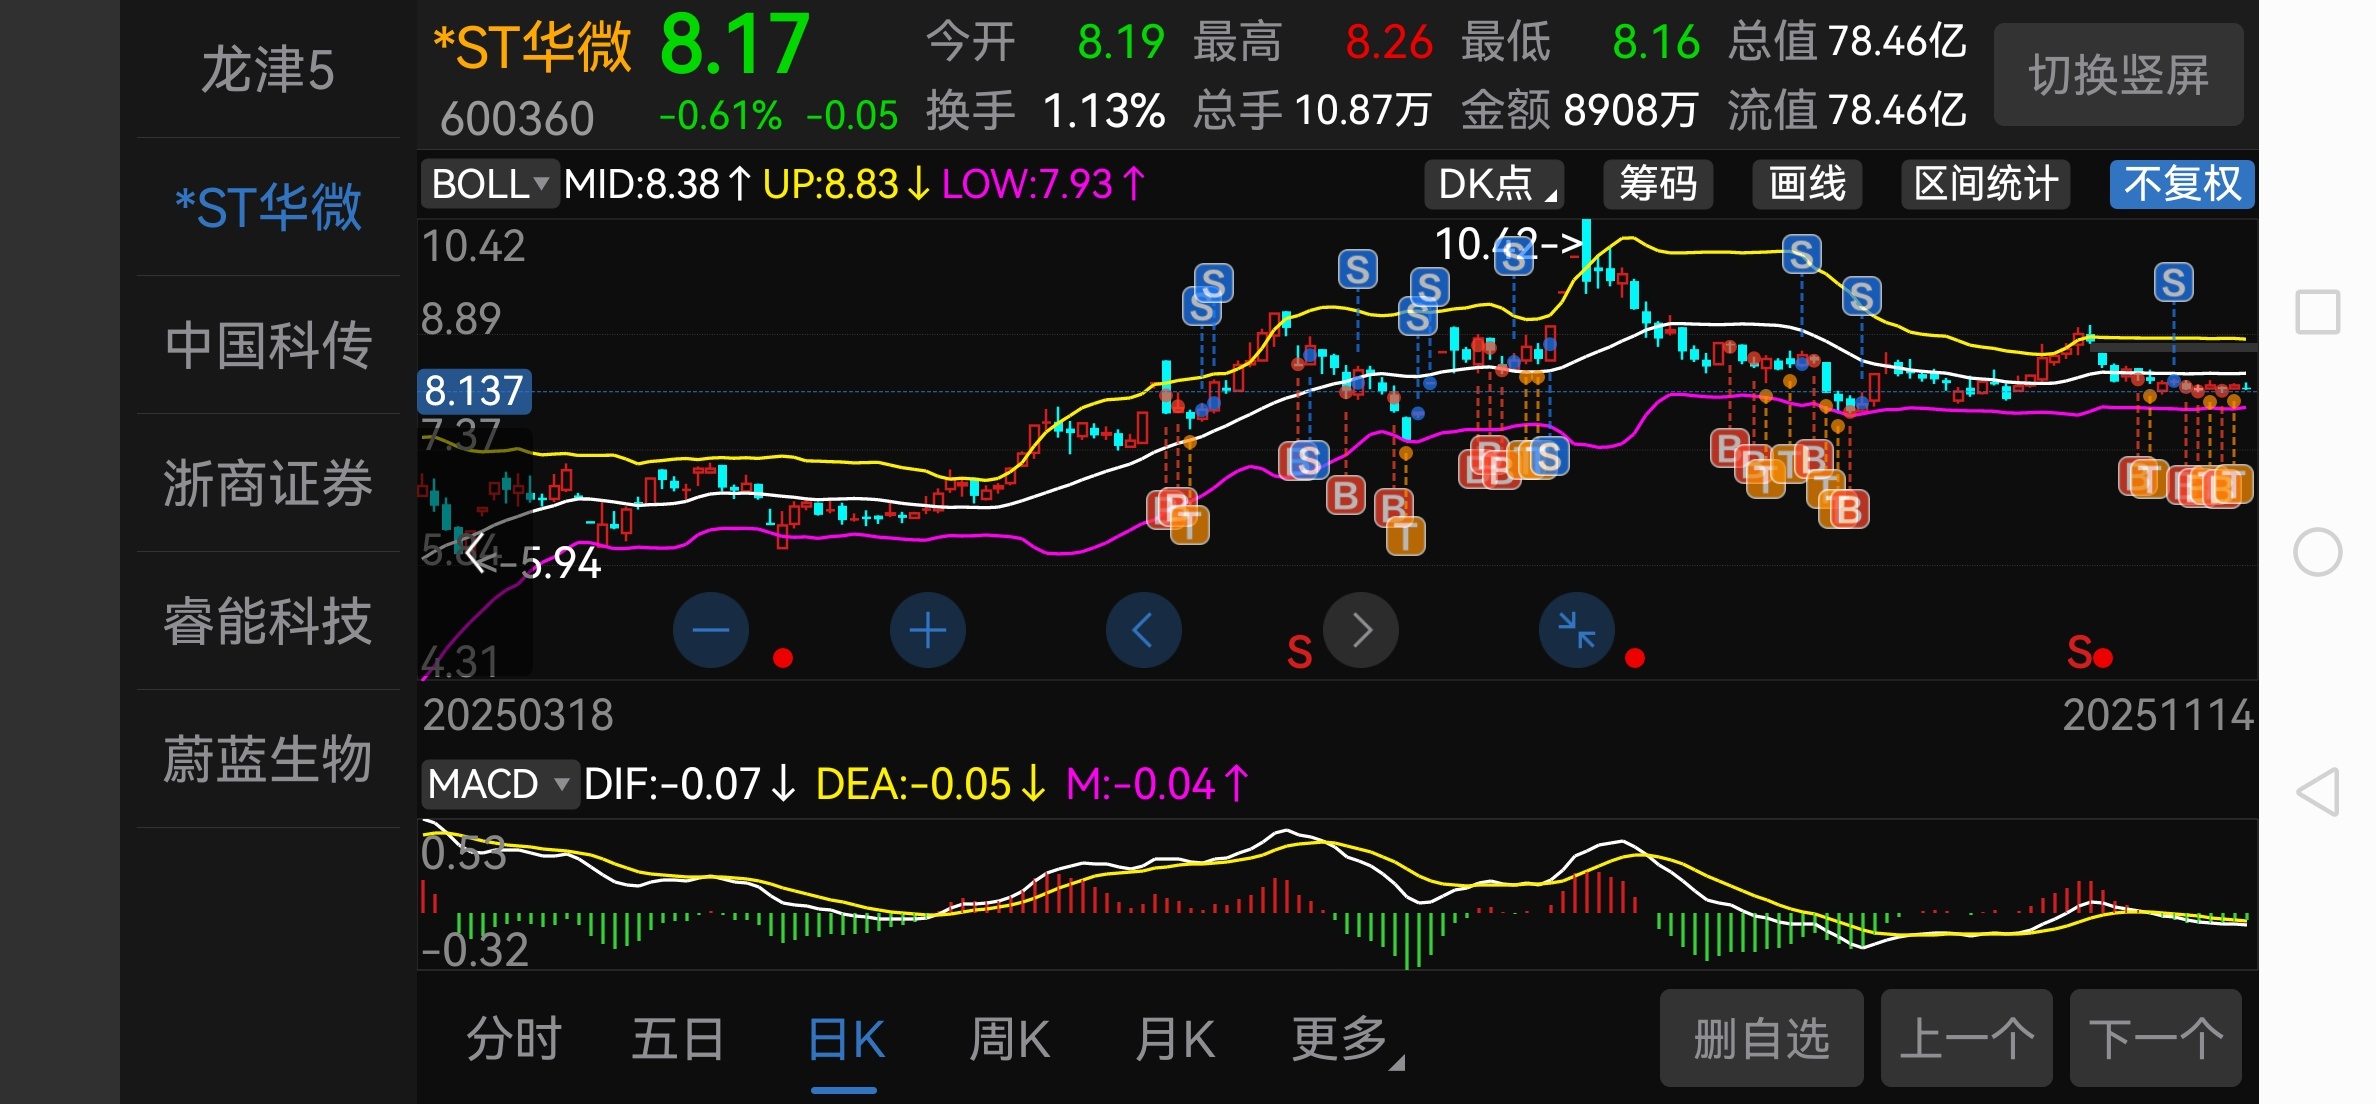This screenshot has width=2376, height=1104.
Task: Switch screen orientation with 切换竖屏
Action: (2118, 75)
